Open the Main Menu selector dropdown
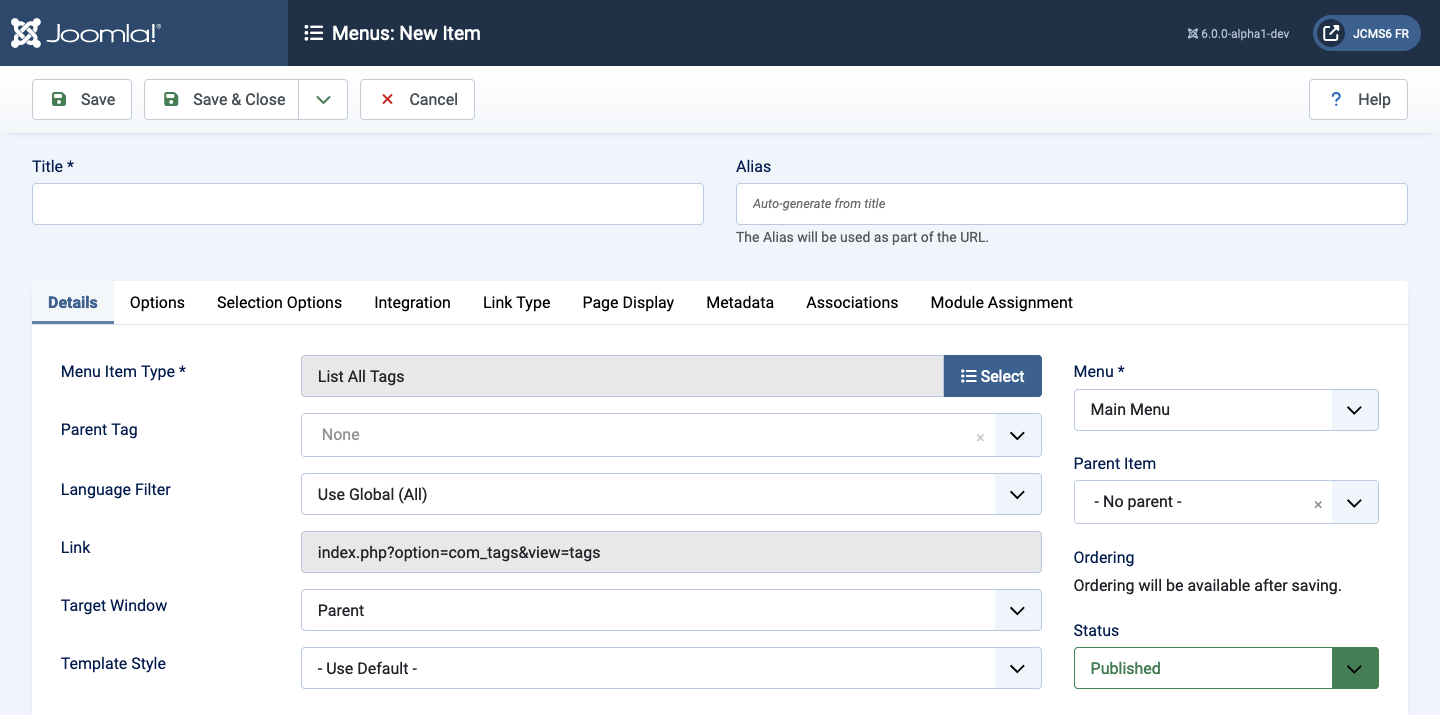1440x715 pixels. pos(1355,410)
